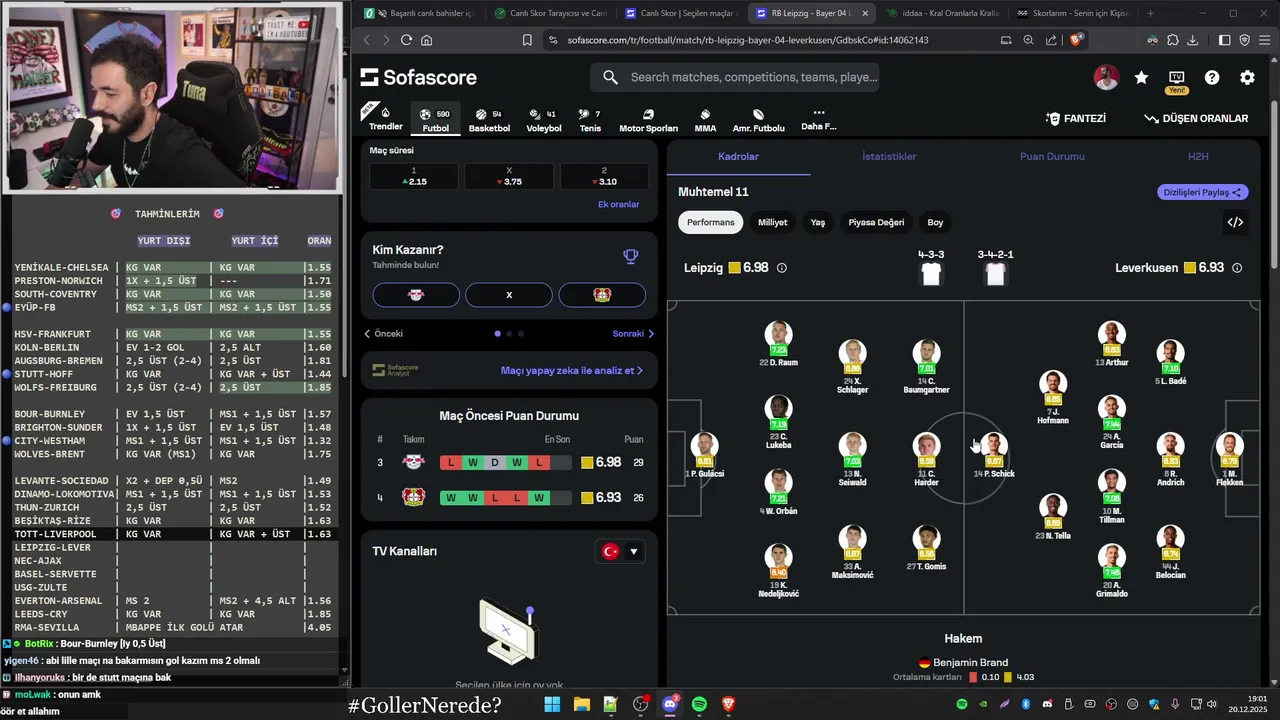
Task: Open the Amr. Futbolu category
Action: (758, 120)
